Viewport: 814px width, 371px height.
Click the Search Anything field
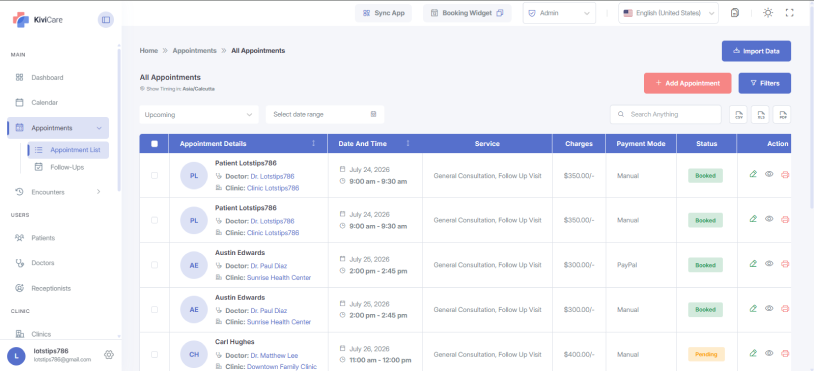click(666, 114)
